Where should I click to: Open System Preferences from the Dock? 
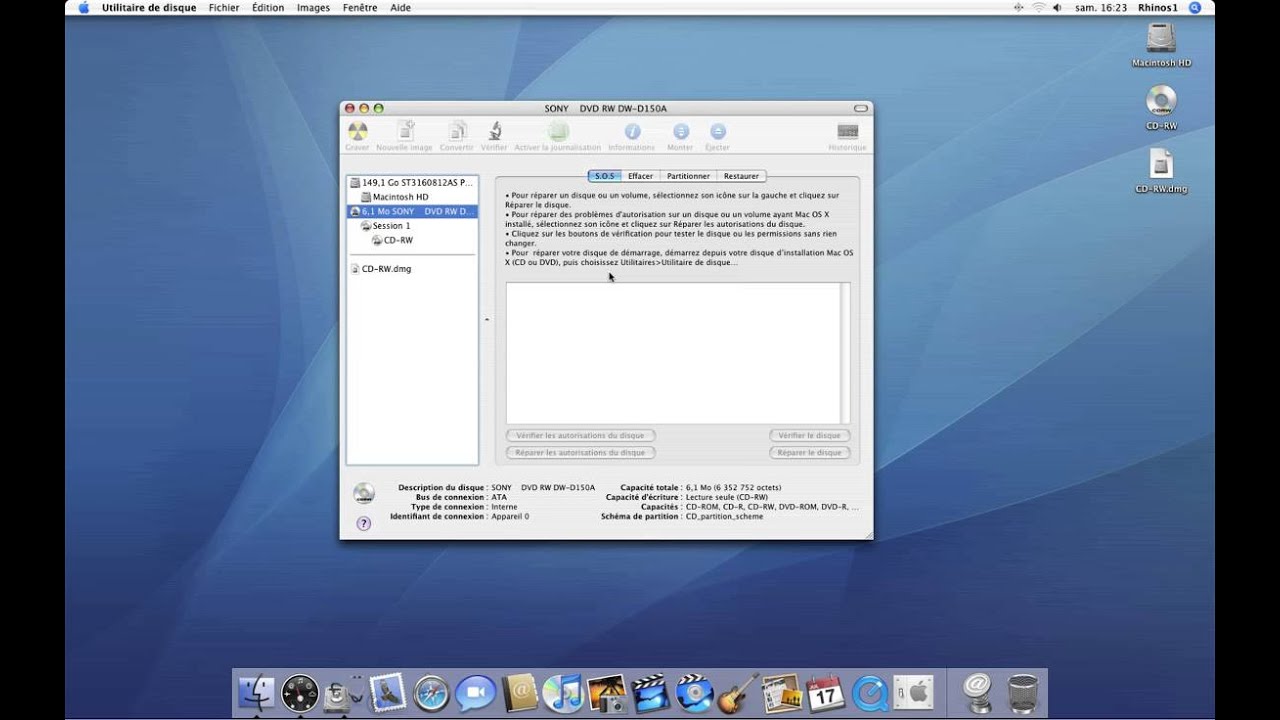[913, 692]
